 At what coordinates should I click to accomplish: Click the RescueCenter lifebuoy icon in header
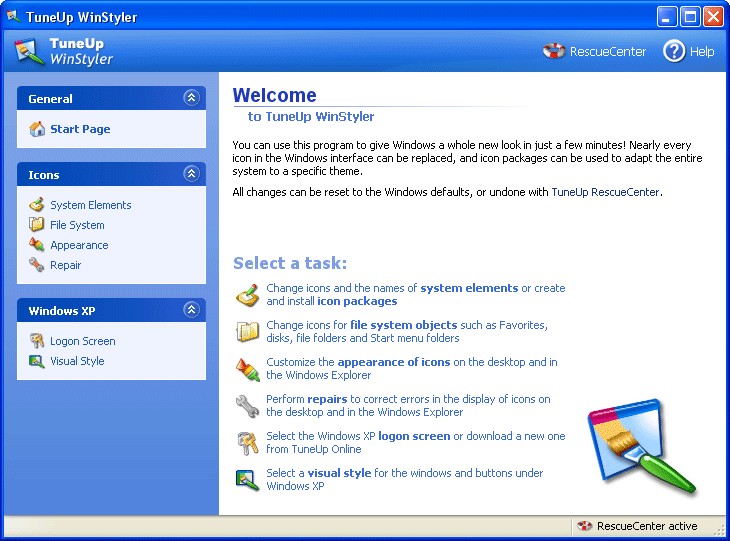coord(554,51)
